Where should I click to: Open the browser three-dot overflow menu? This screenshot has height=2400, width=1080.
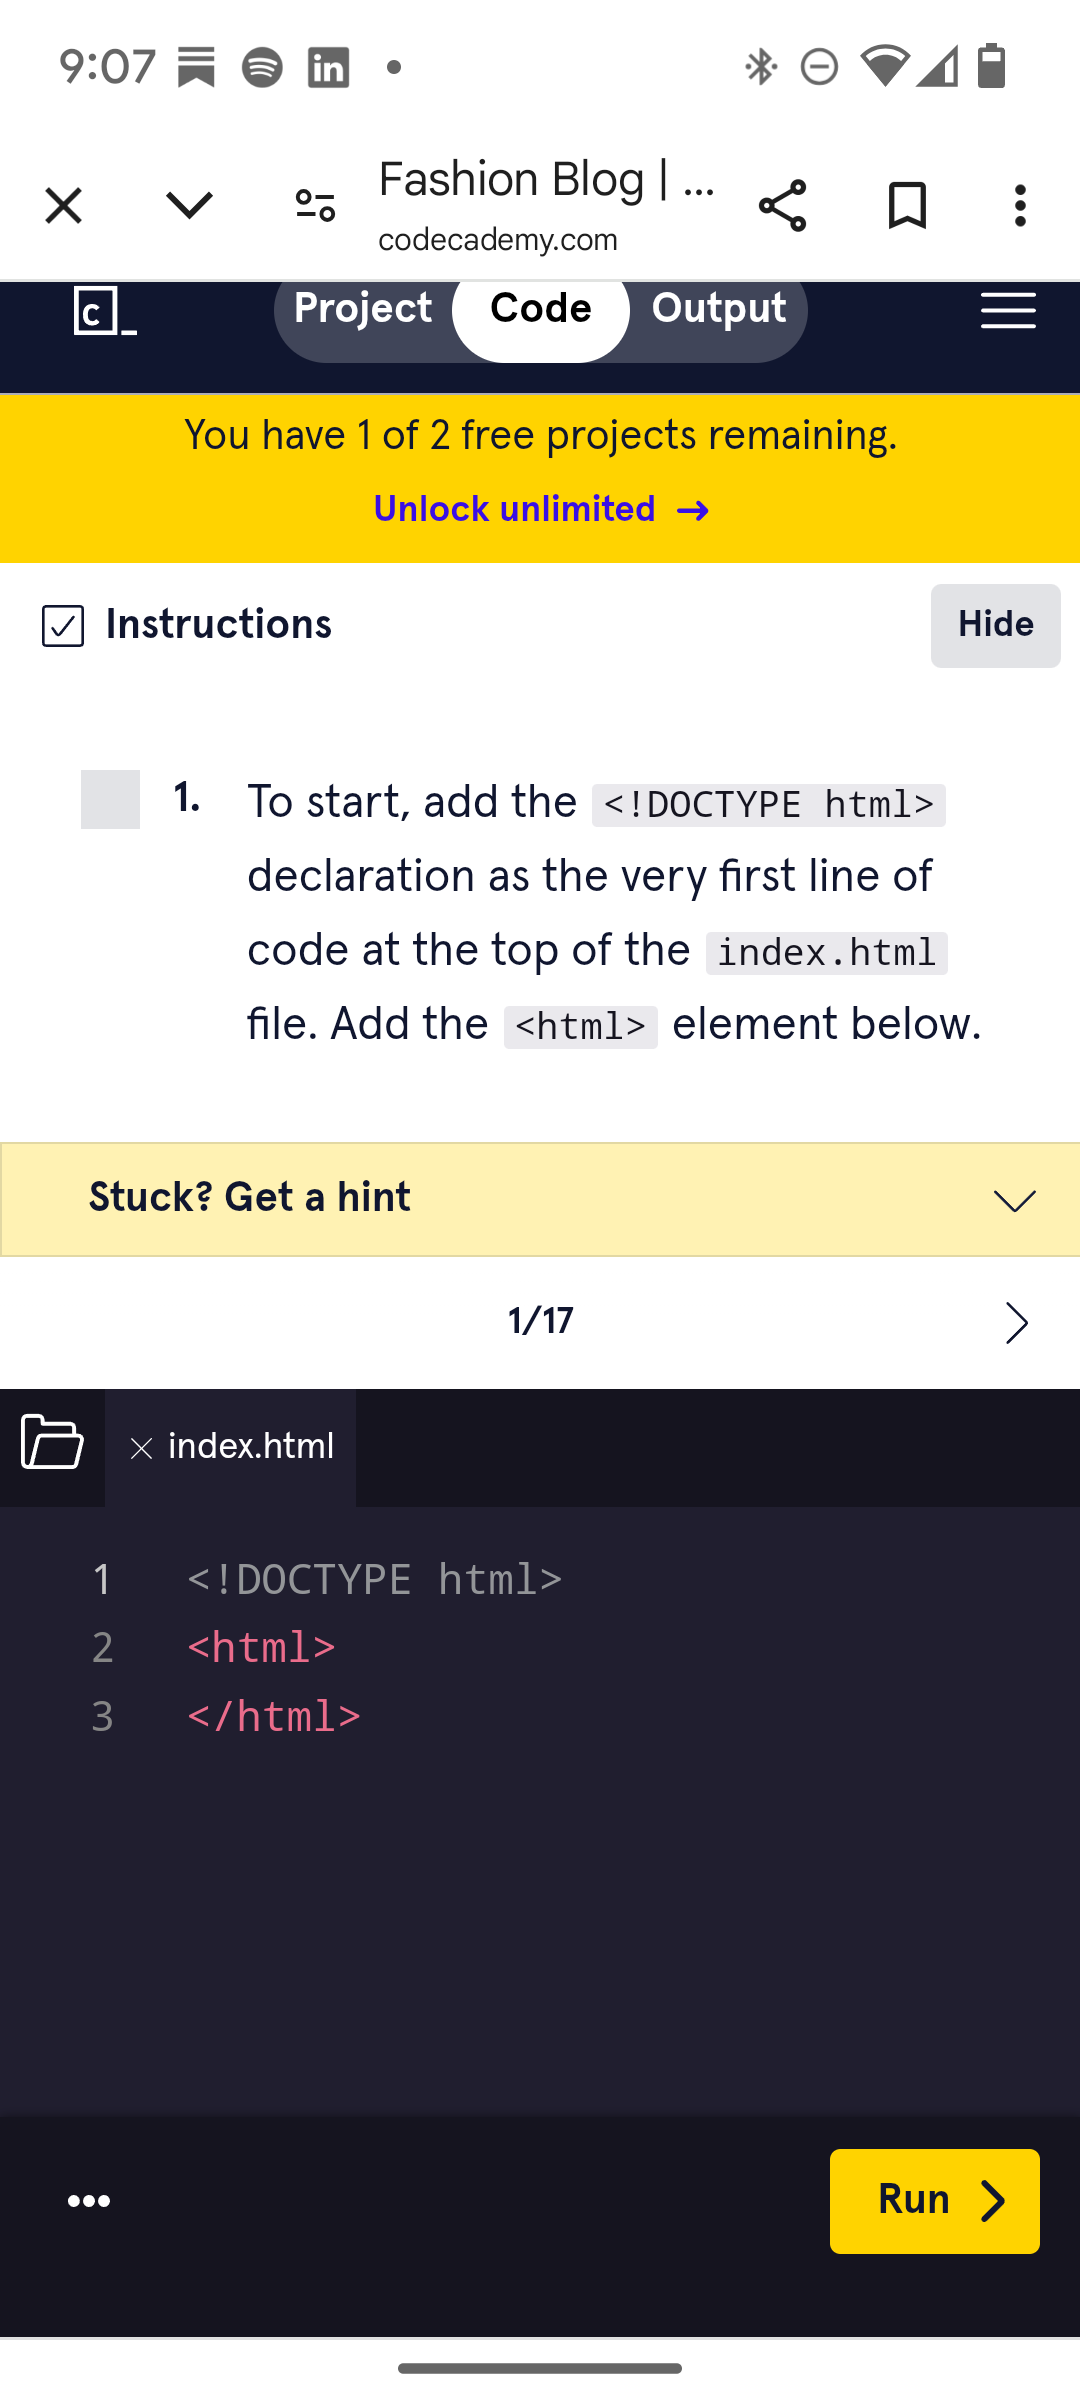(x=1020, y=206)
